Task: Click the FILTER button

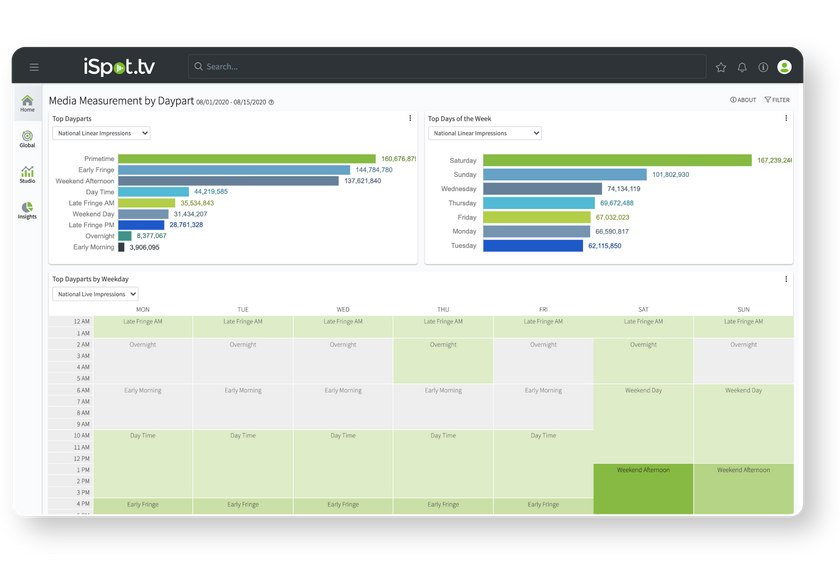Action: [777, 100]
